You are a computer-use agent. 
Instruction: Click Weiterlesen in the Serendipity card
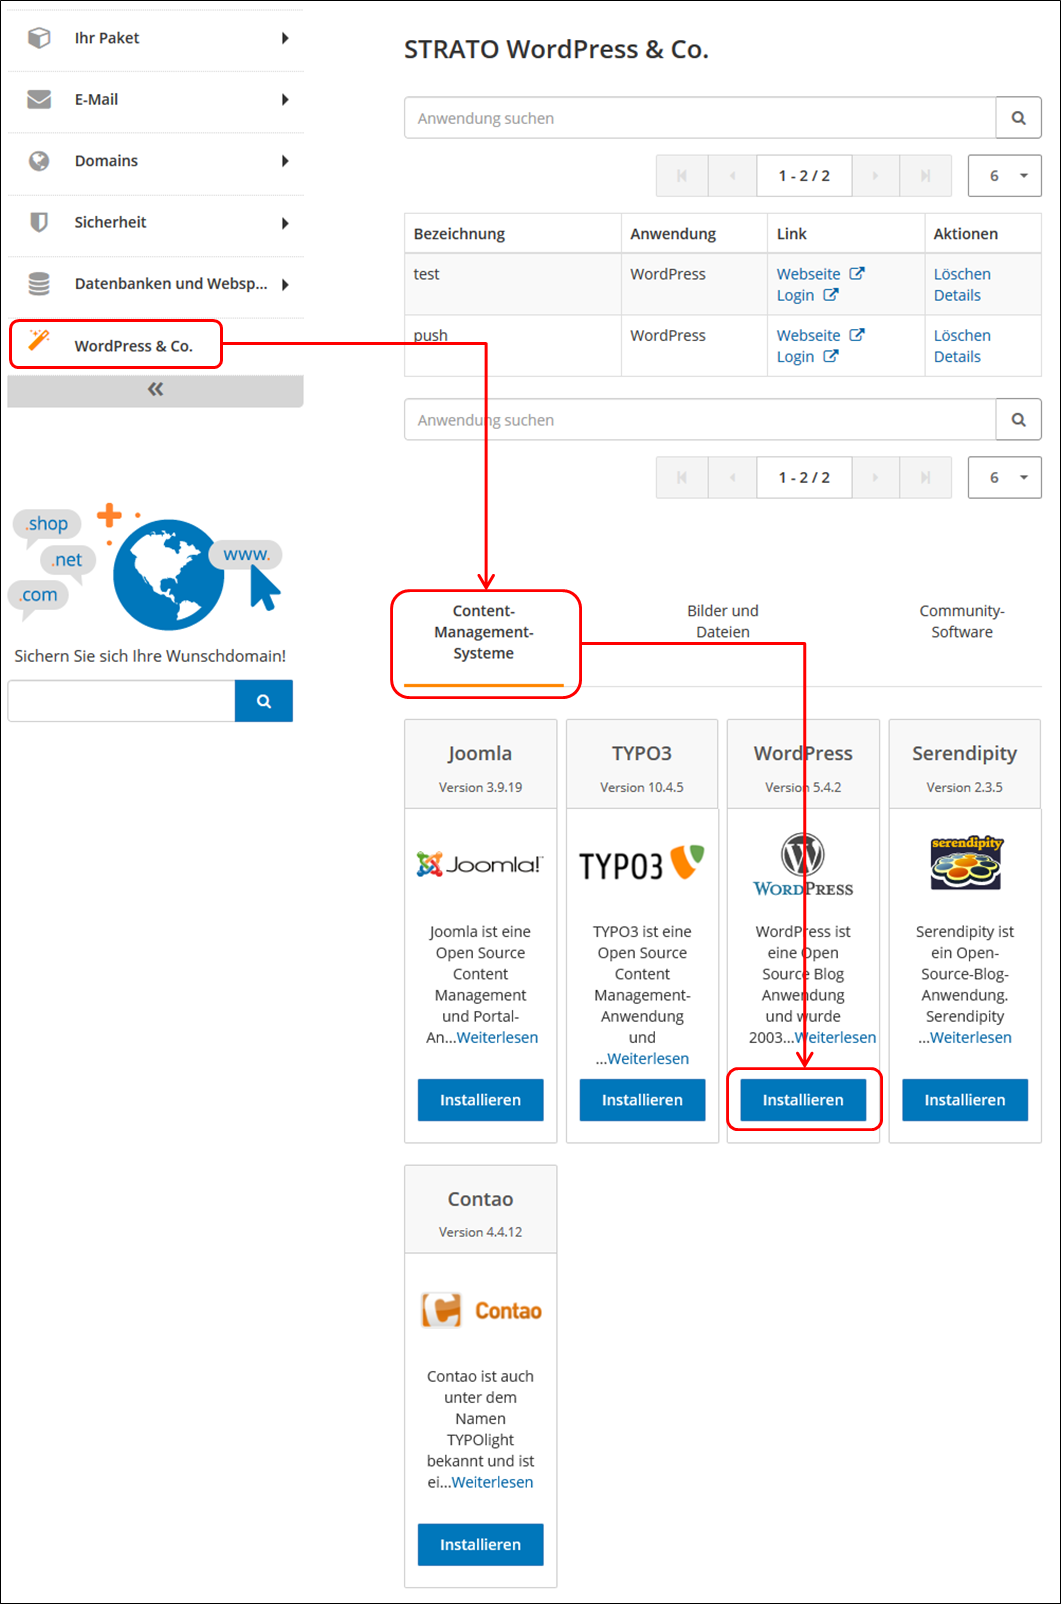[971, 1038]
